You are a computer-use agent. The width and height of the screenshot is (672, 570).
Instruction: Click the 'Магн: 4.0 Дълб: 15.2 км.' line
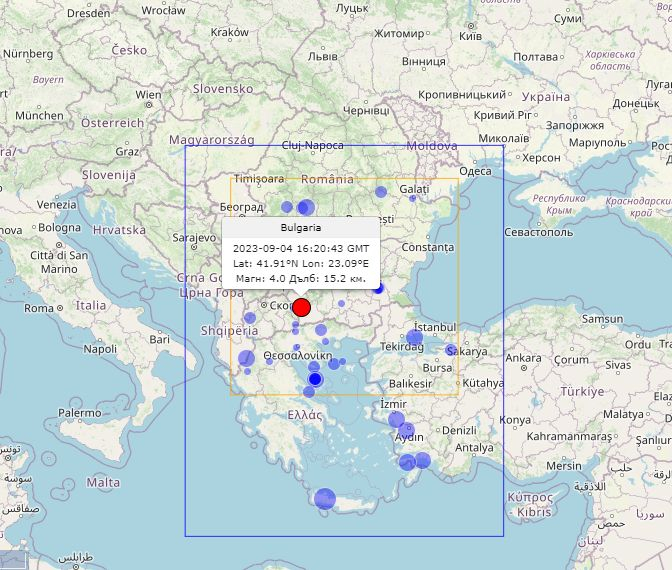pyautogui.click(x=301, y=279)
